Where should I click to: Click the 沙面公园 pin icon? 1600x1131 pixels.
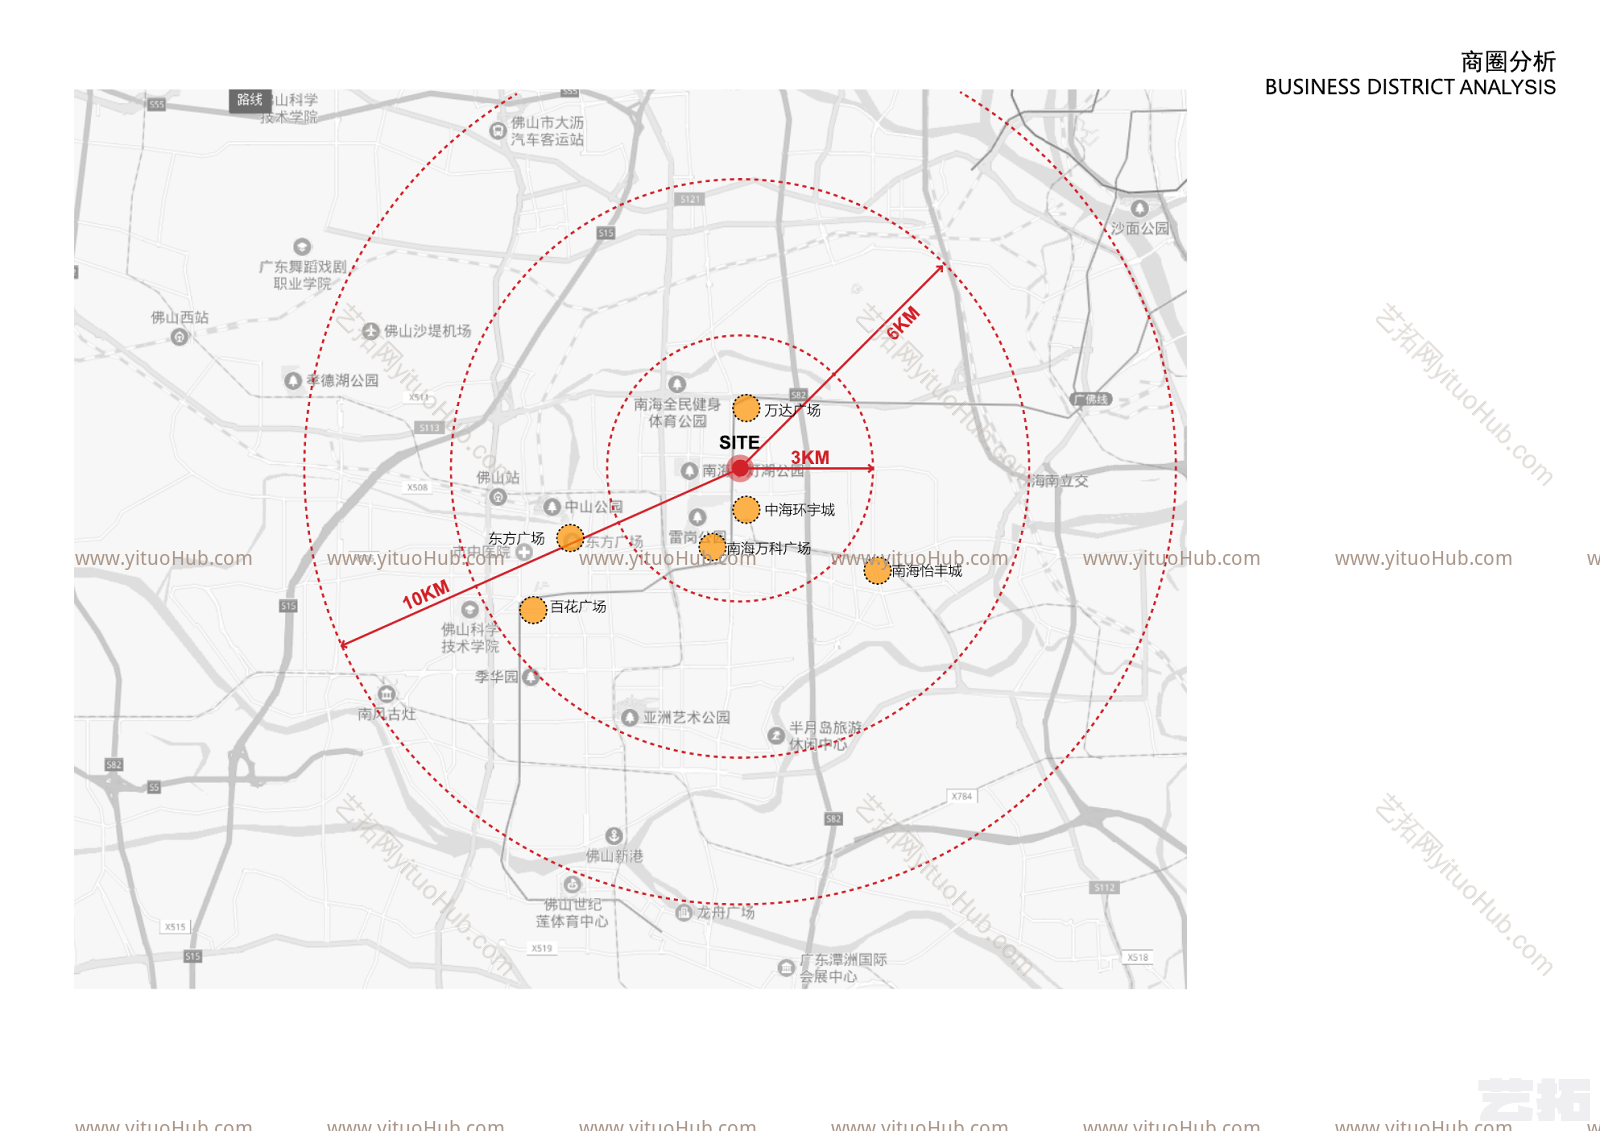[1139, 209]
